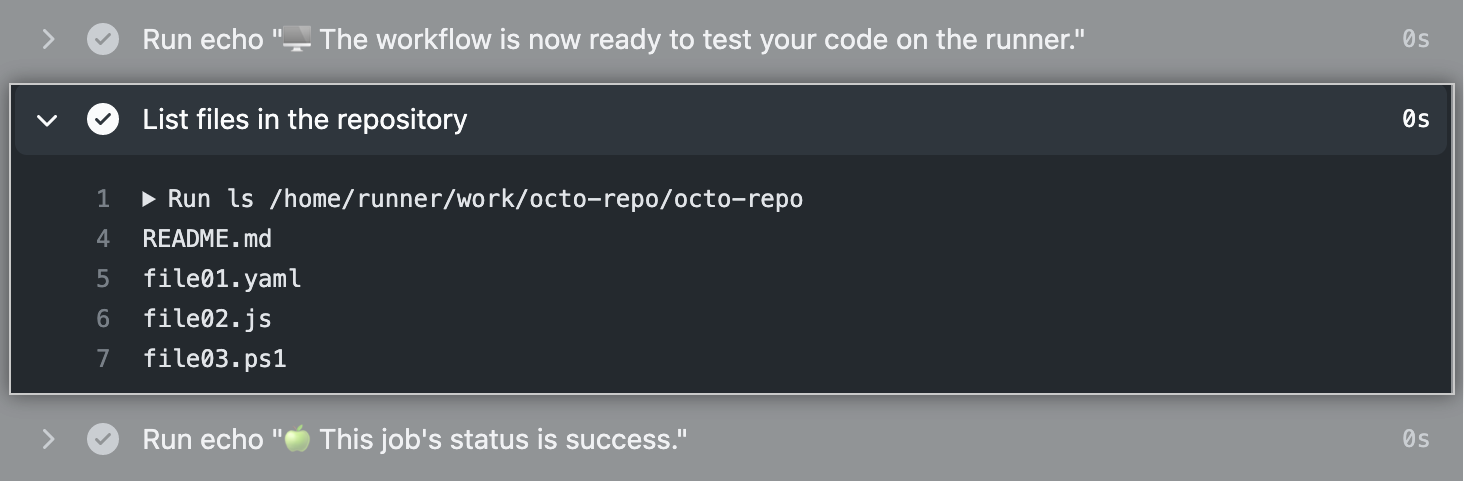The image size is (1464, 481).
Task: Click the checkmark icon beside 'workflow is now ready' step
Action: point(103,40)
